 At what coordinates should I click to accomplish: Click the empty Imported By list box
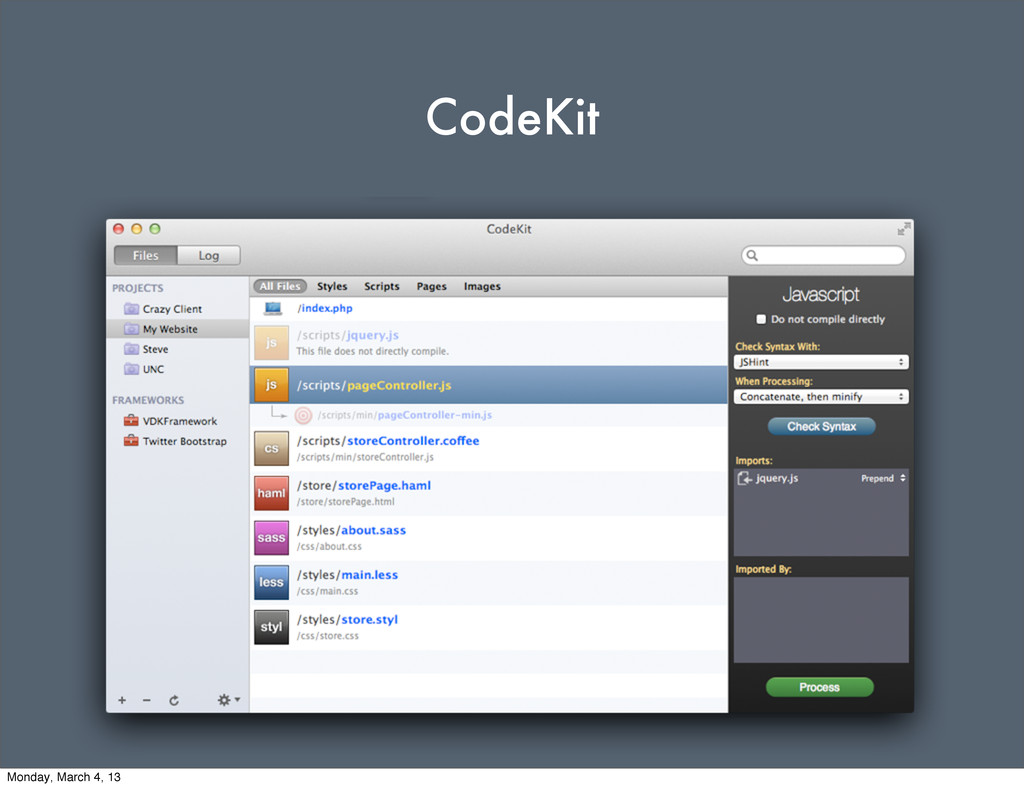[x=821, y=620]
